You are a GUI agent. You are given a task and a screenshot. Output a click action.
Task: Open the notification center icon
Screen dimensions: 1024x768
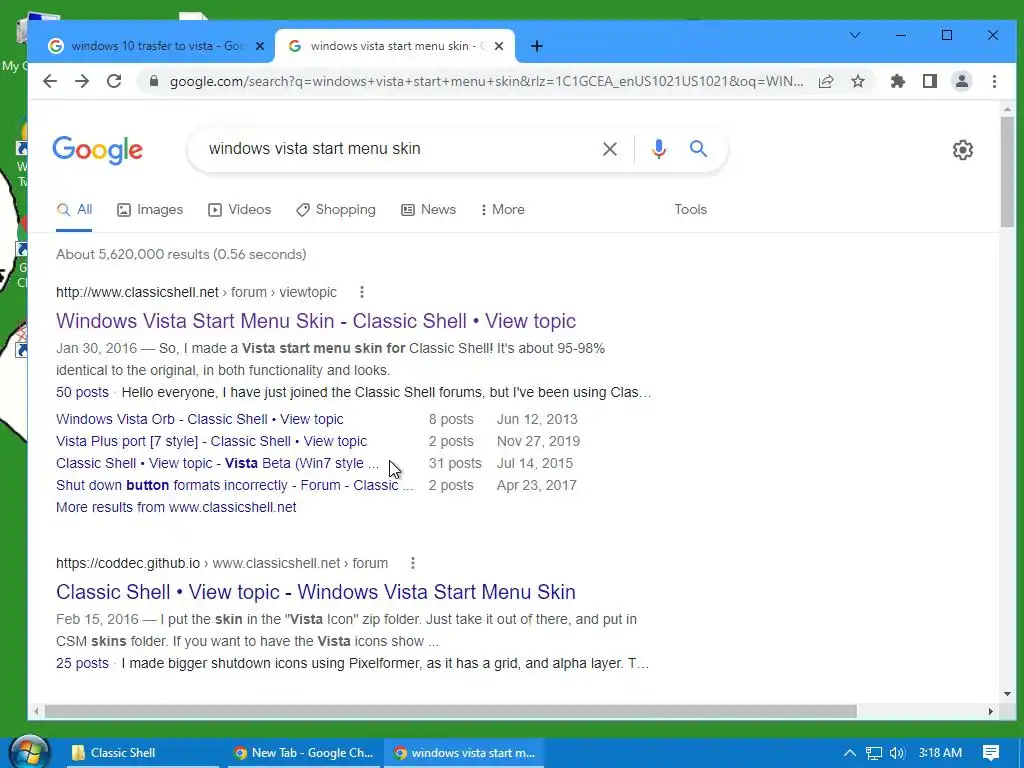991,753
